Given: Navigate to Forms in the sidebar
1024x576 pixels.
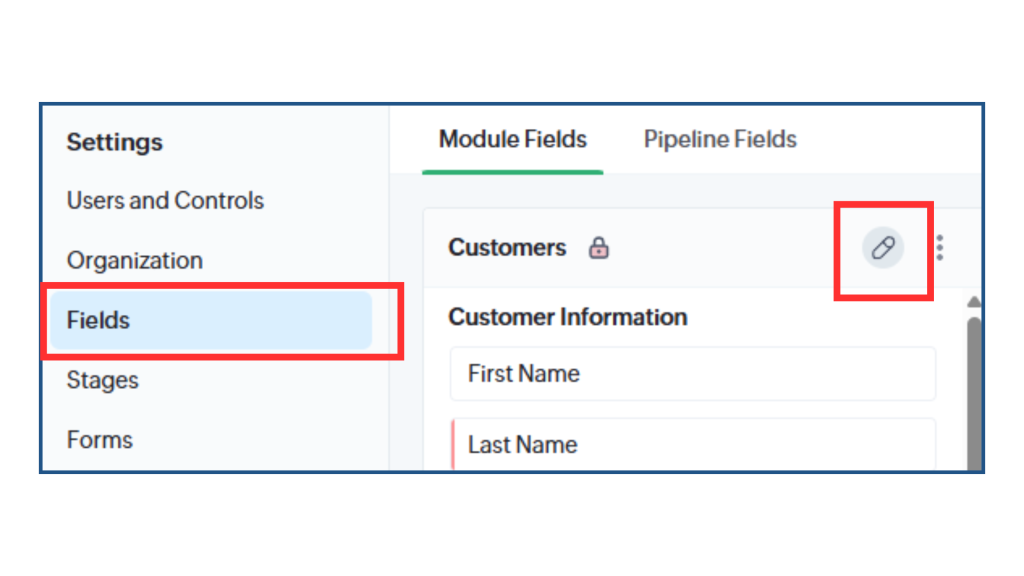Looking at the screenshot, I should [99, 440].
